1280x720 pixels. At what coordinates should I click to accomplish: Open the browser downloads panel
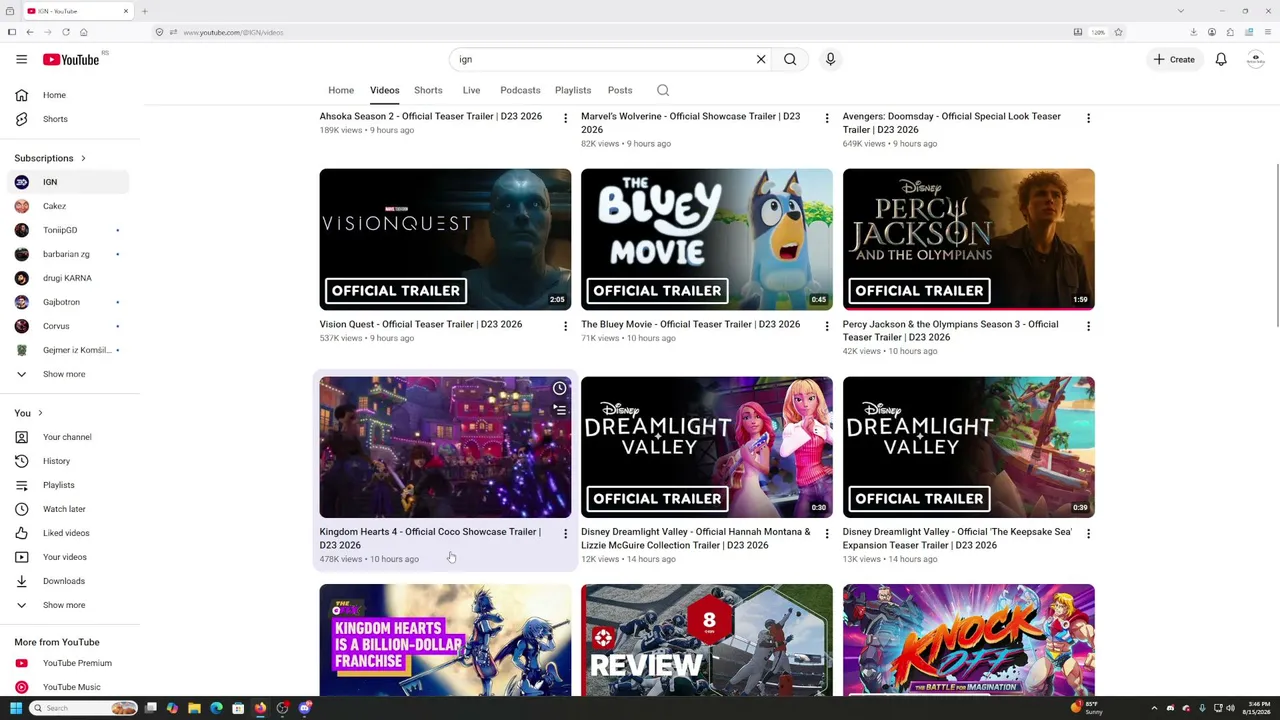pos(1193,32)
